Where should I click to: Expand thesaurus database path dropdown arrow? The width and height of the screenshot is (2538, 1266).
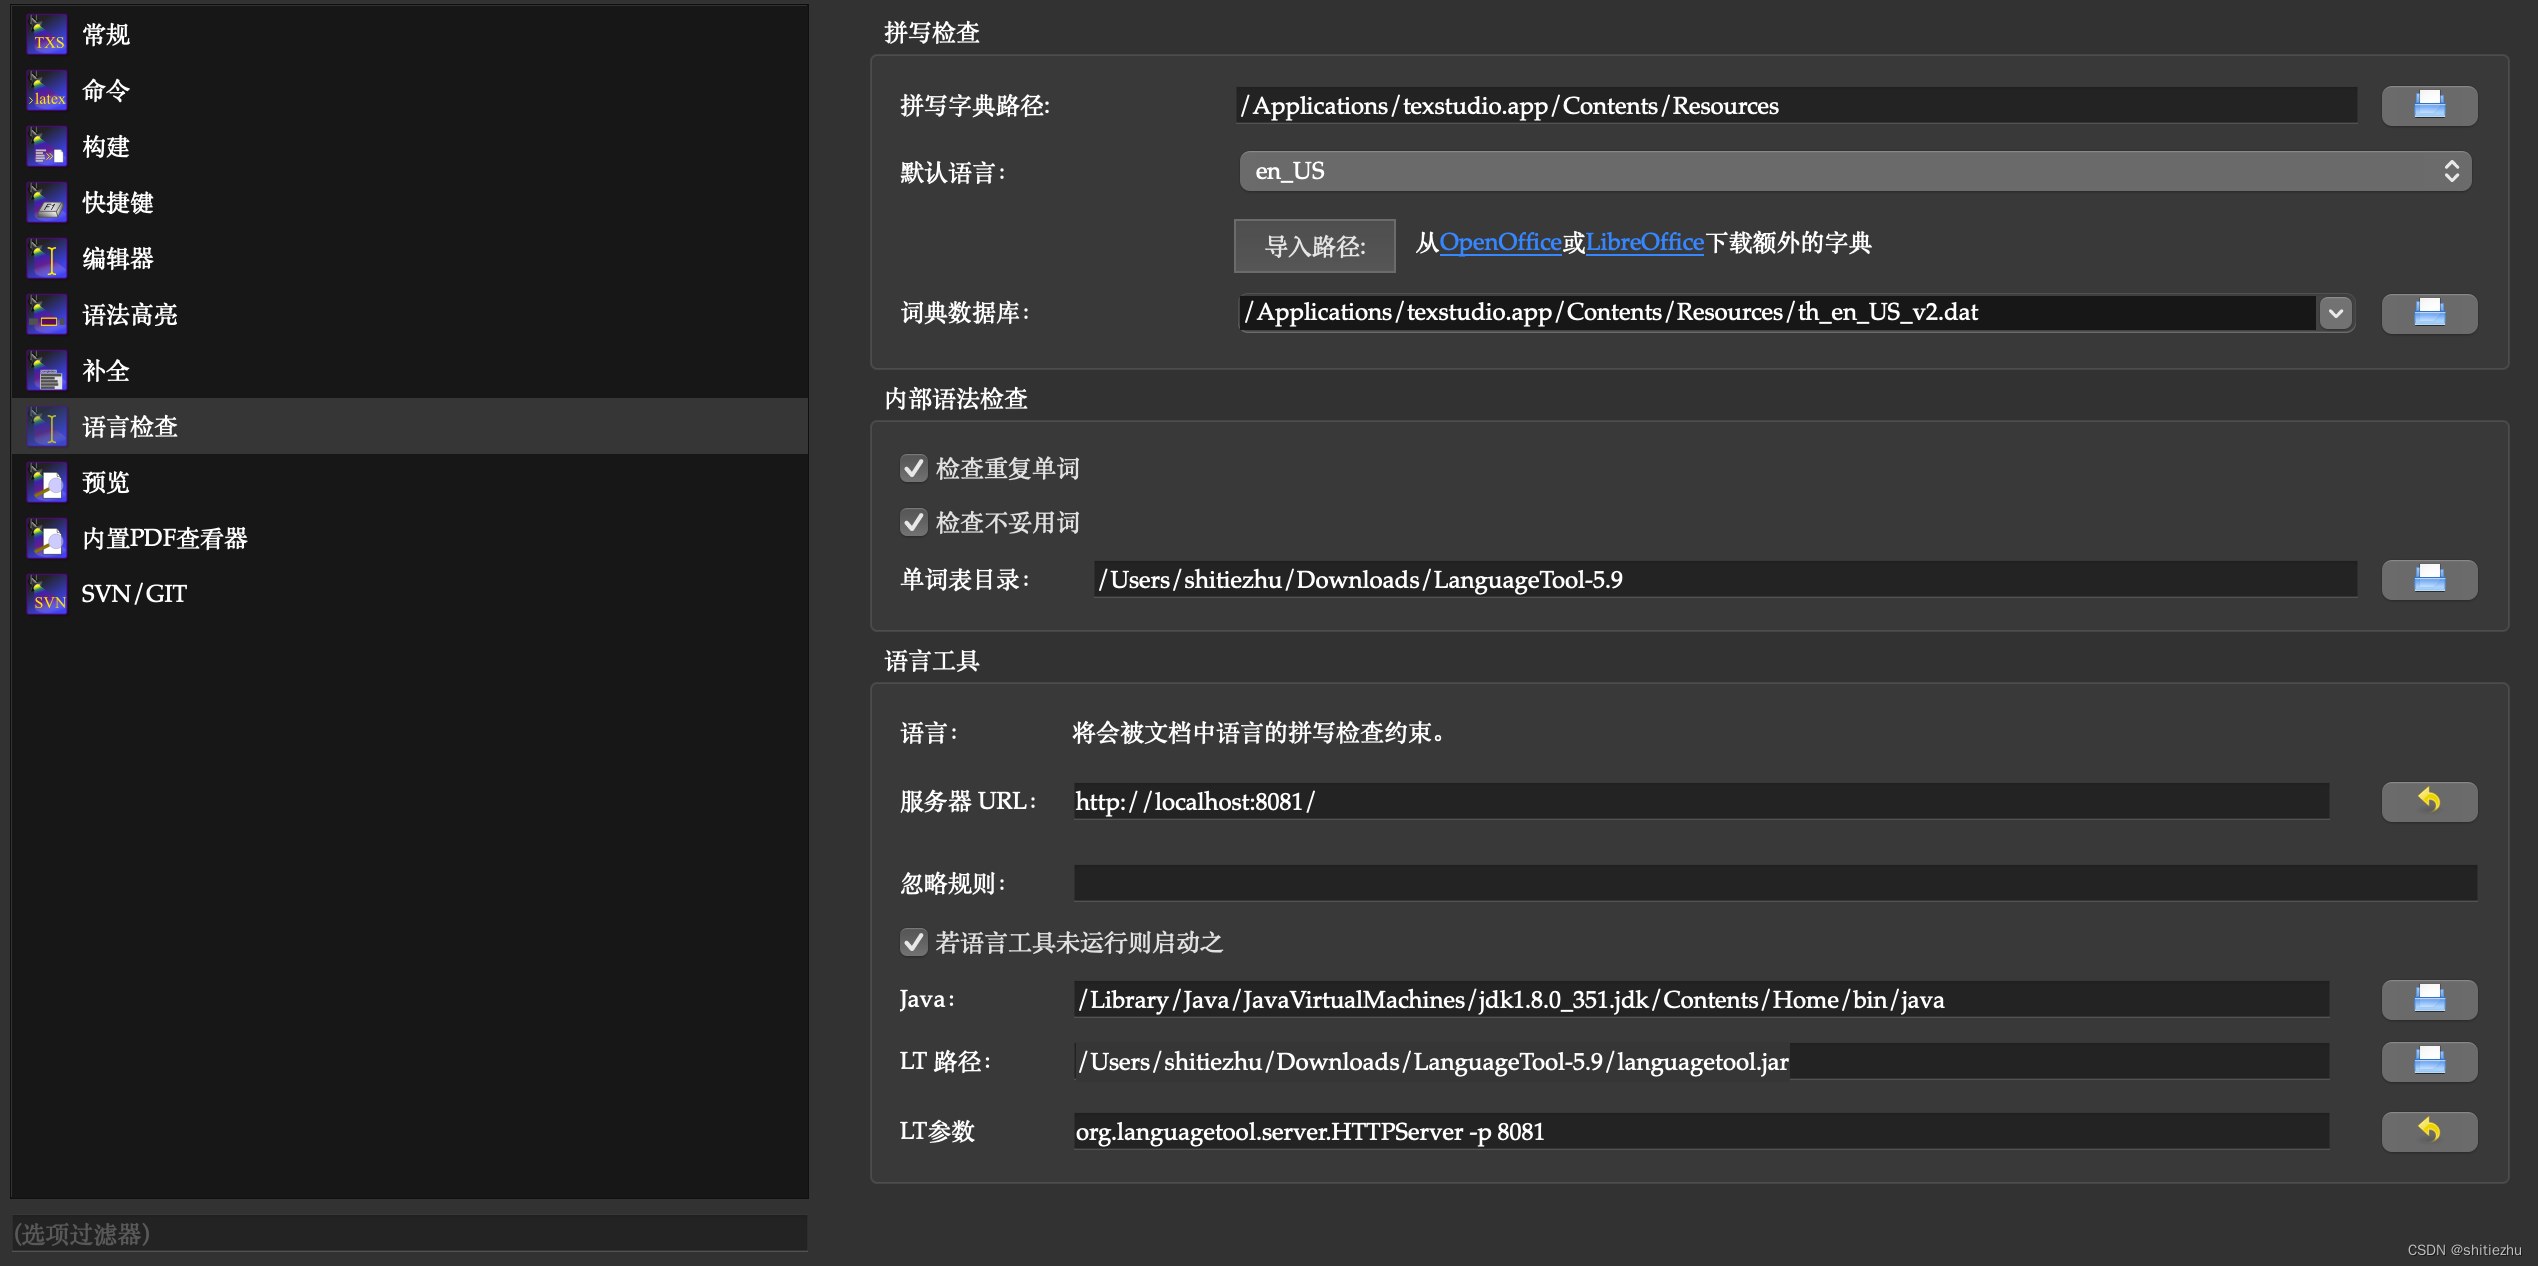2335,313
